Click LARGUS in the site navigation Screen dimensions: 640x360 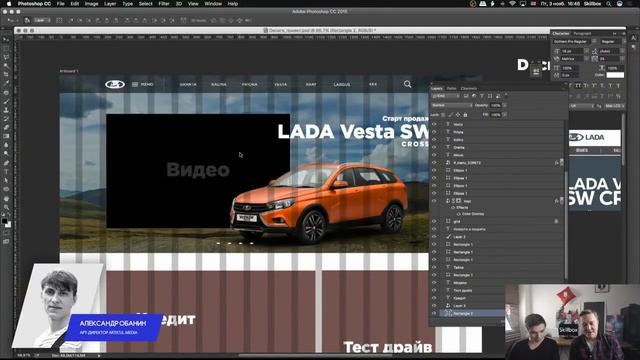coord(342,84)
